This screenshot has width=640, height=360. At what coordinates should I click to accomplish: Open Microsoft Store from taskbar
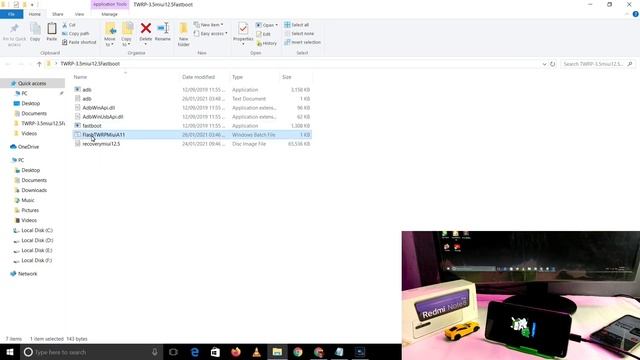[x=215, y=352]
